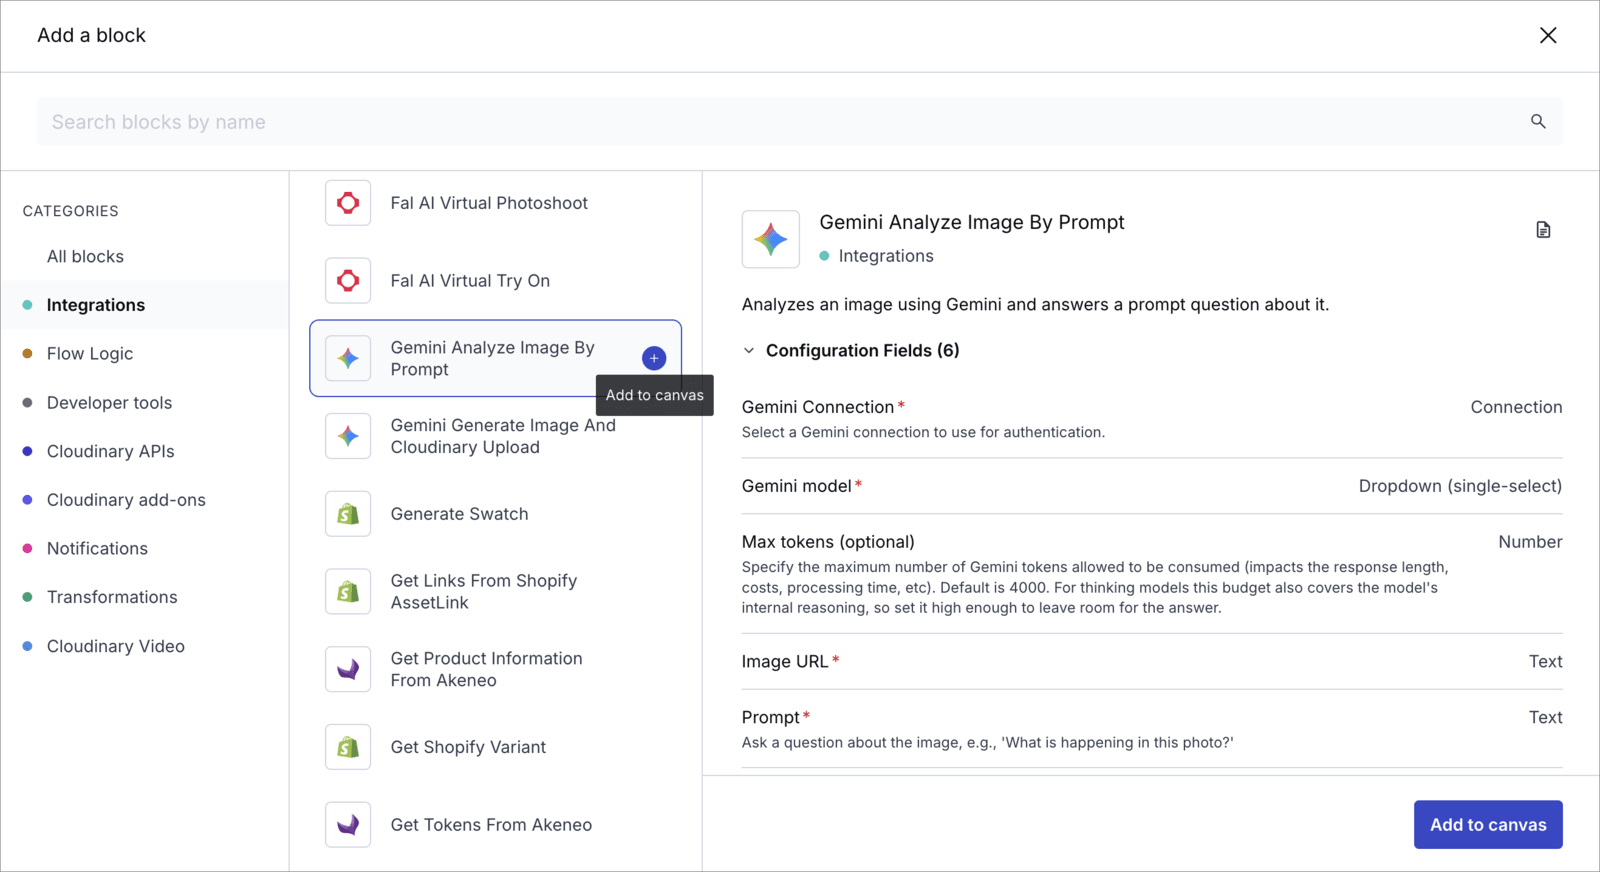Viewport: 1600px width, 872px height.
Task: Select Gemini Generate Image And Cloudinary Upload block
Action: [x=496, y=436]
